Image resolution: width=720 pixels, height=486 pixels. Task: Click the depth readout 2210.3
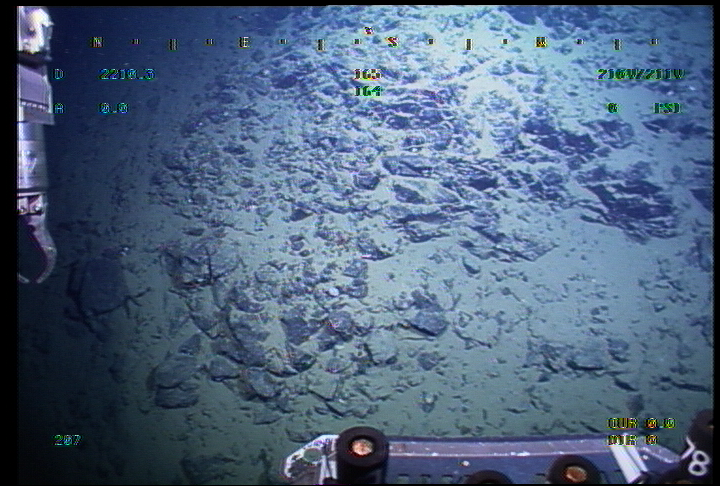tap(127, 74)
